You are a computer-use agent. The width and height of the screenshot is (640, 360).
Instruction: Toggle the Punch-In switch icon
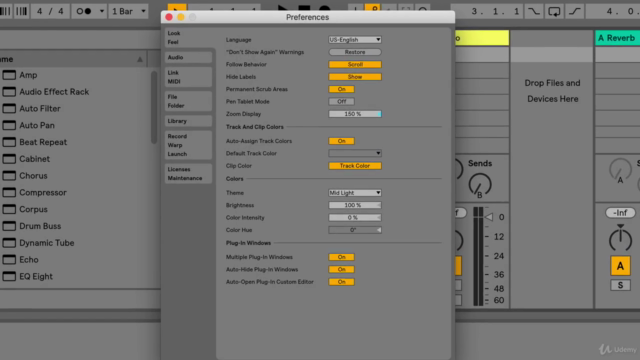pos(533,11)
